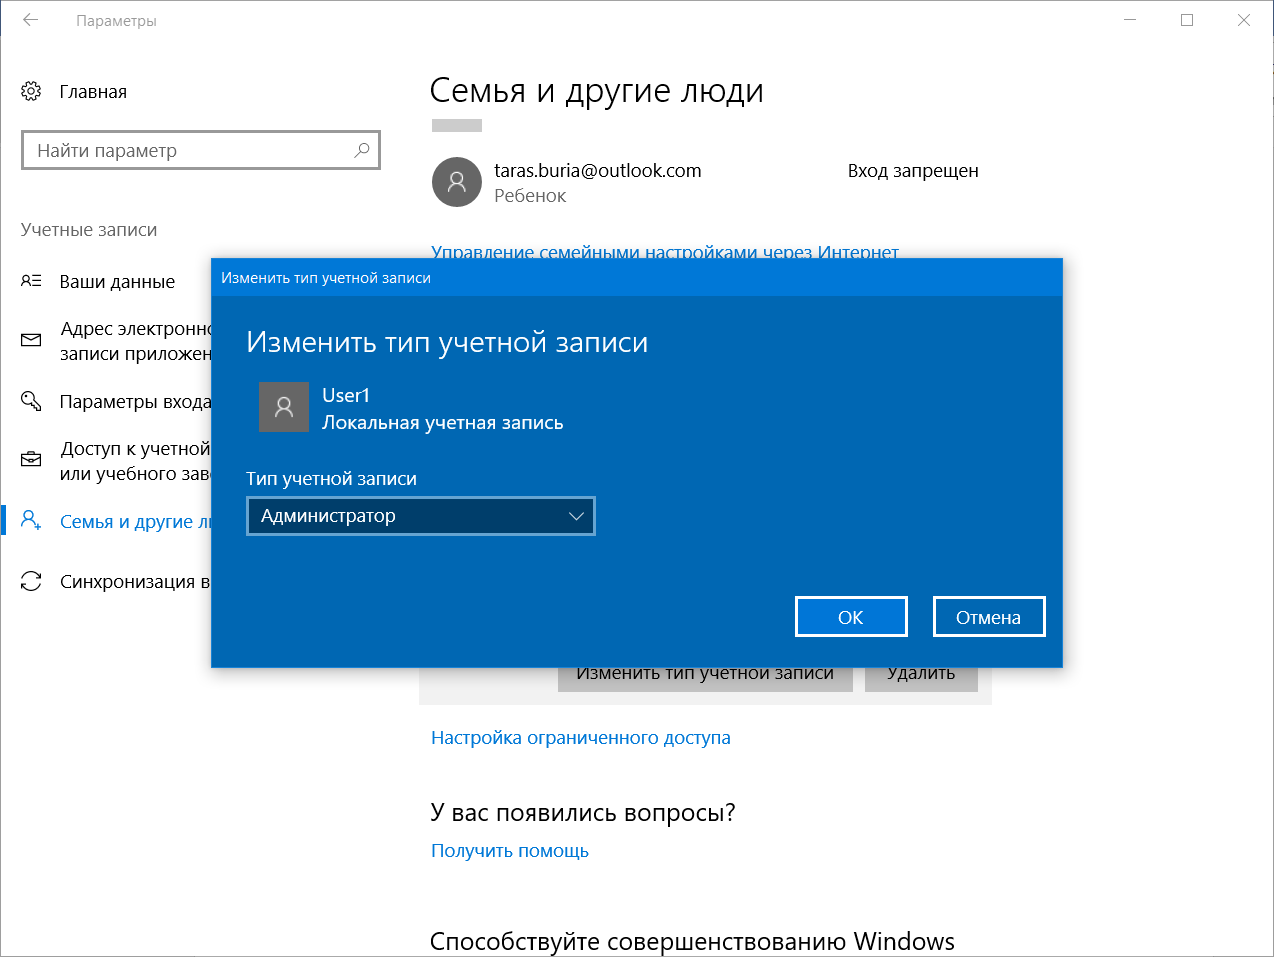
Task: Click the account type dropdown chevron
Action: 576,516
